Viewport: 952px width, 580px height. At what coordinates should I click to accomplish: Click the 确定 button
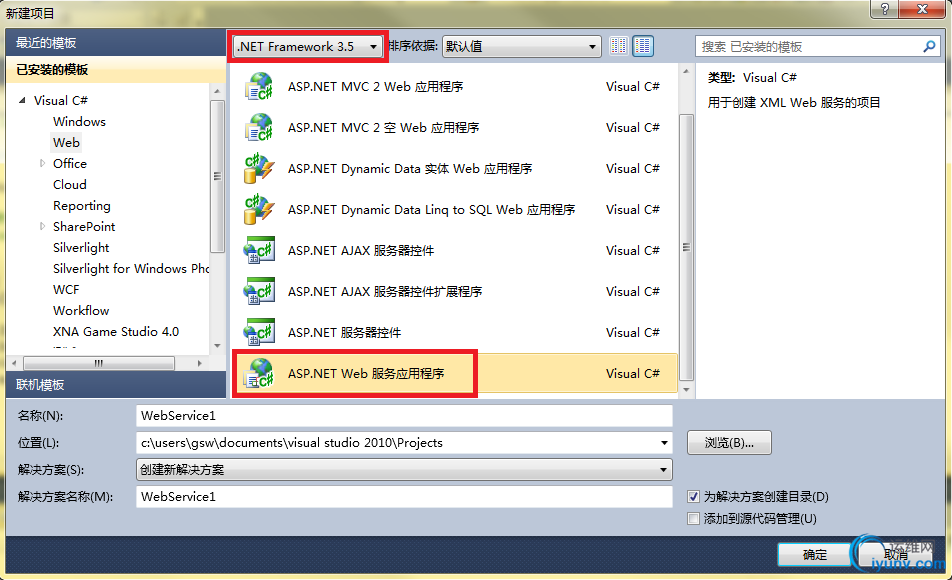814,554
